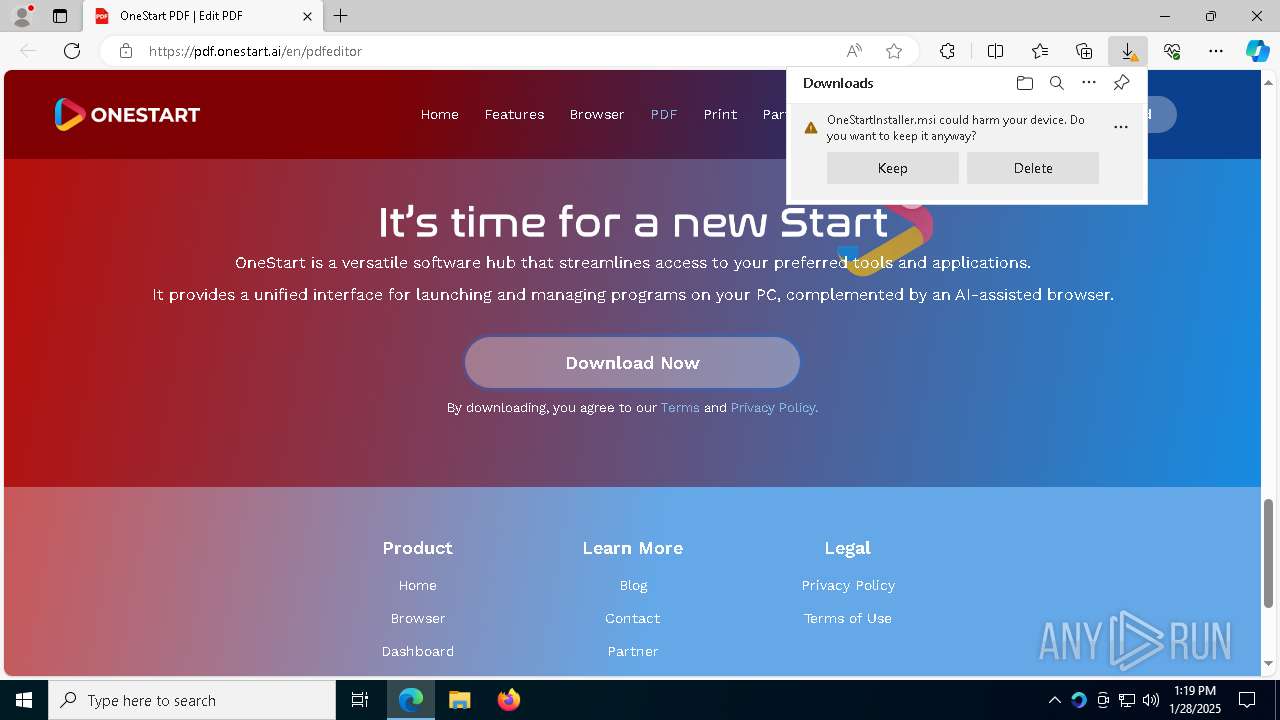Open footer Terms of Use link

tap(848, 618)
